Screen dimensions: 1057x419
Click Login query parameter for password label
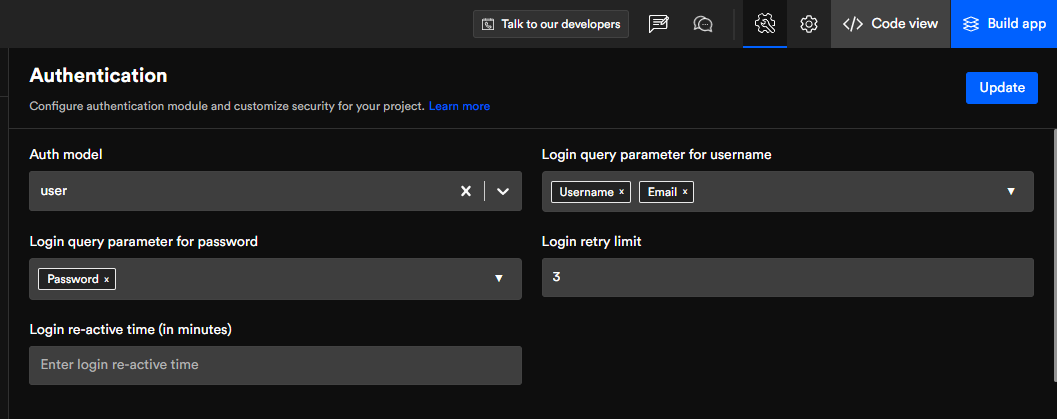pyautogui.click(x=144, y=241)
